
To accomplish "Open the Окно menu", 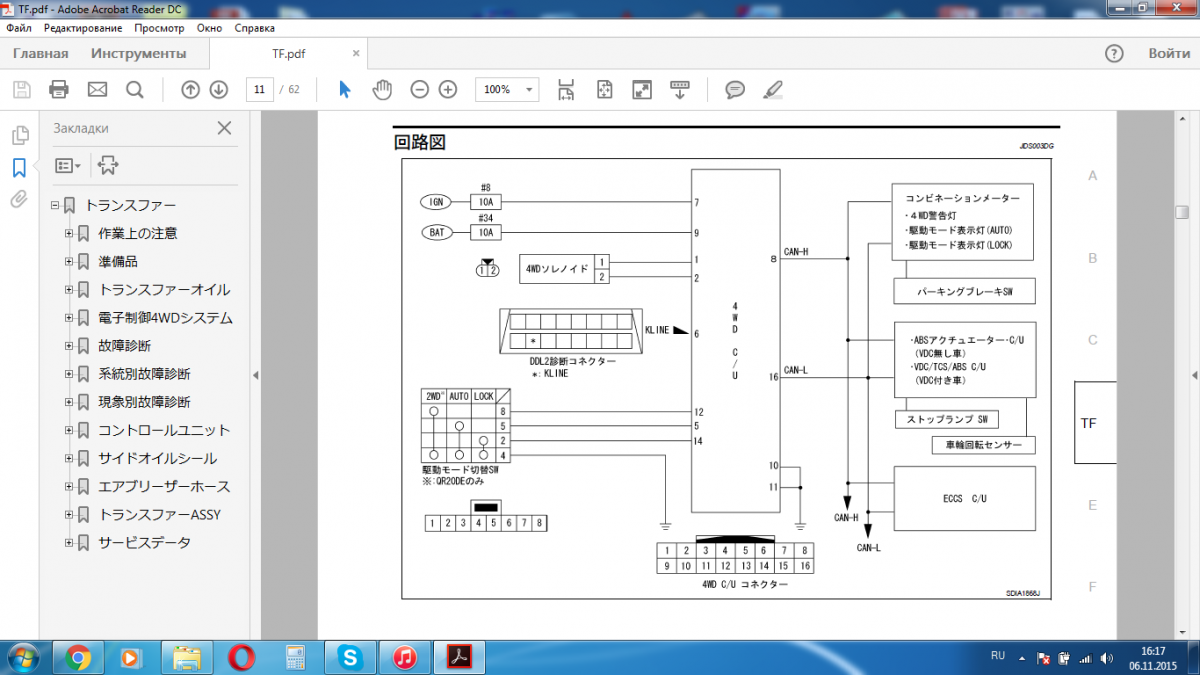I will coord(210,28).
